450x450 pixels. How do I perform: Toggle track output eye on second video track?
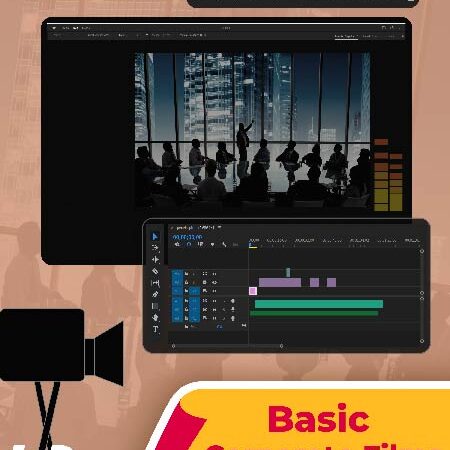[214, 282]
